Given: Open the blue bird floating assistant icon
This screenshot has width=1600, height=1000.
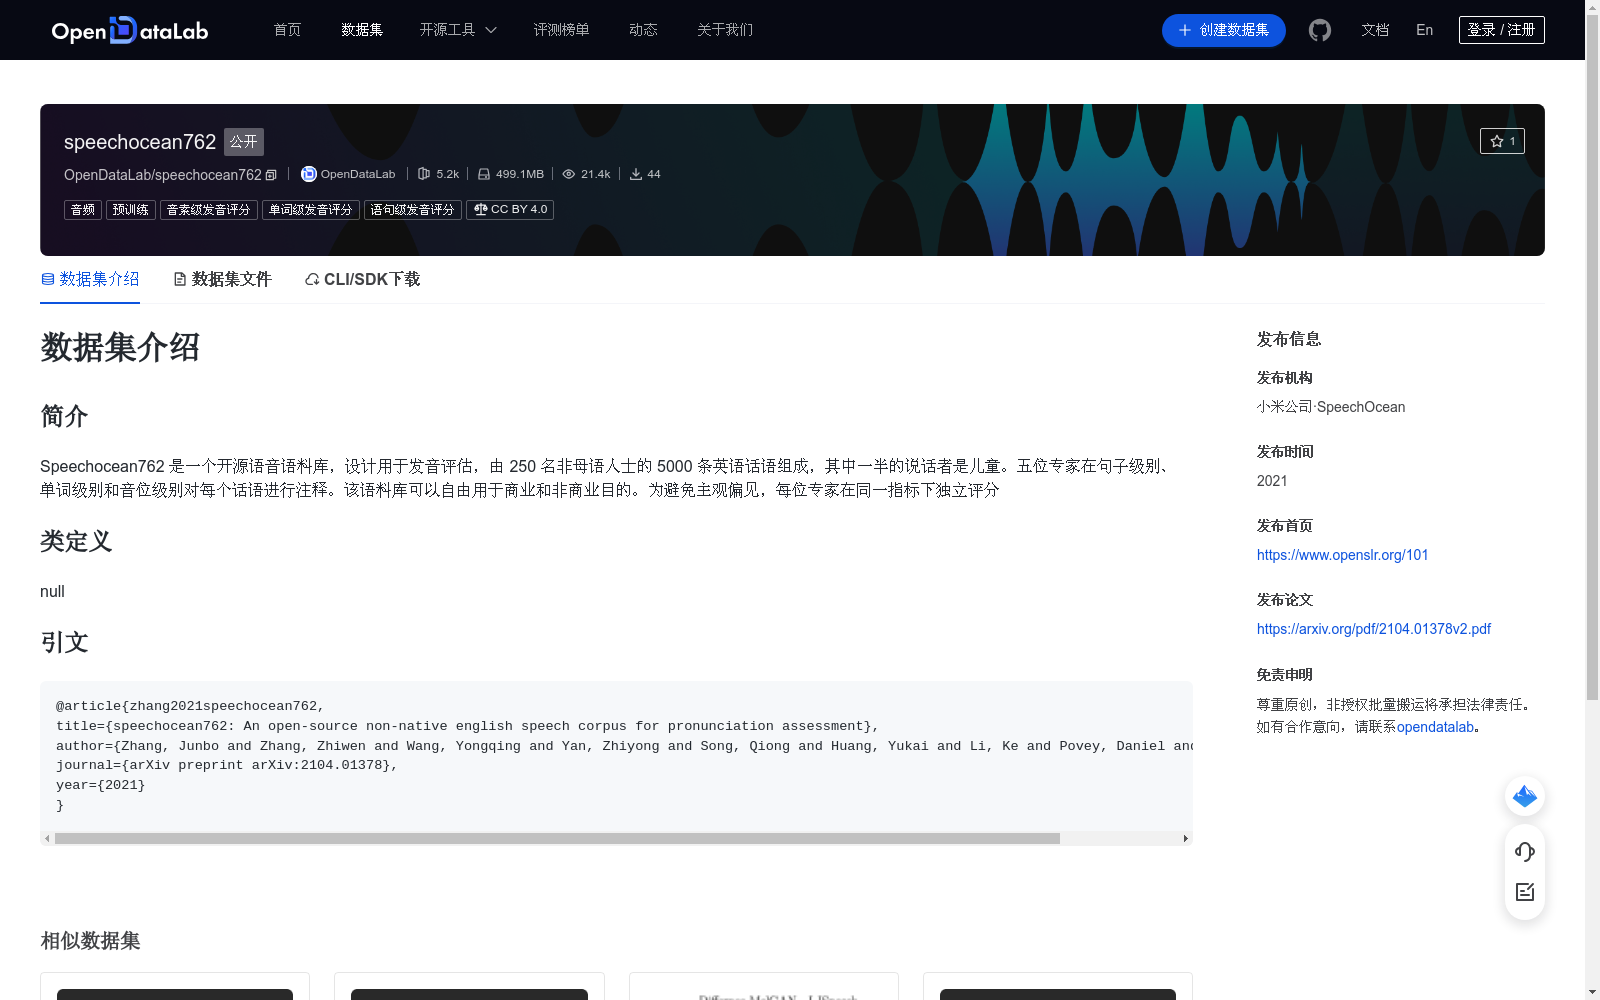Looking at the screenshot, I should (x=1525, y=796).
